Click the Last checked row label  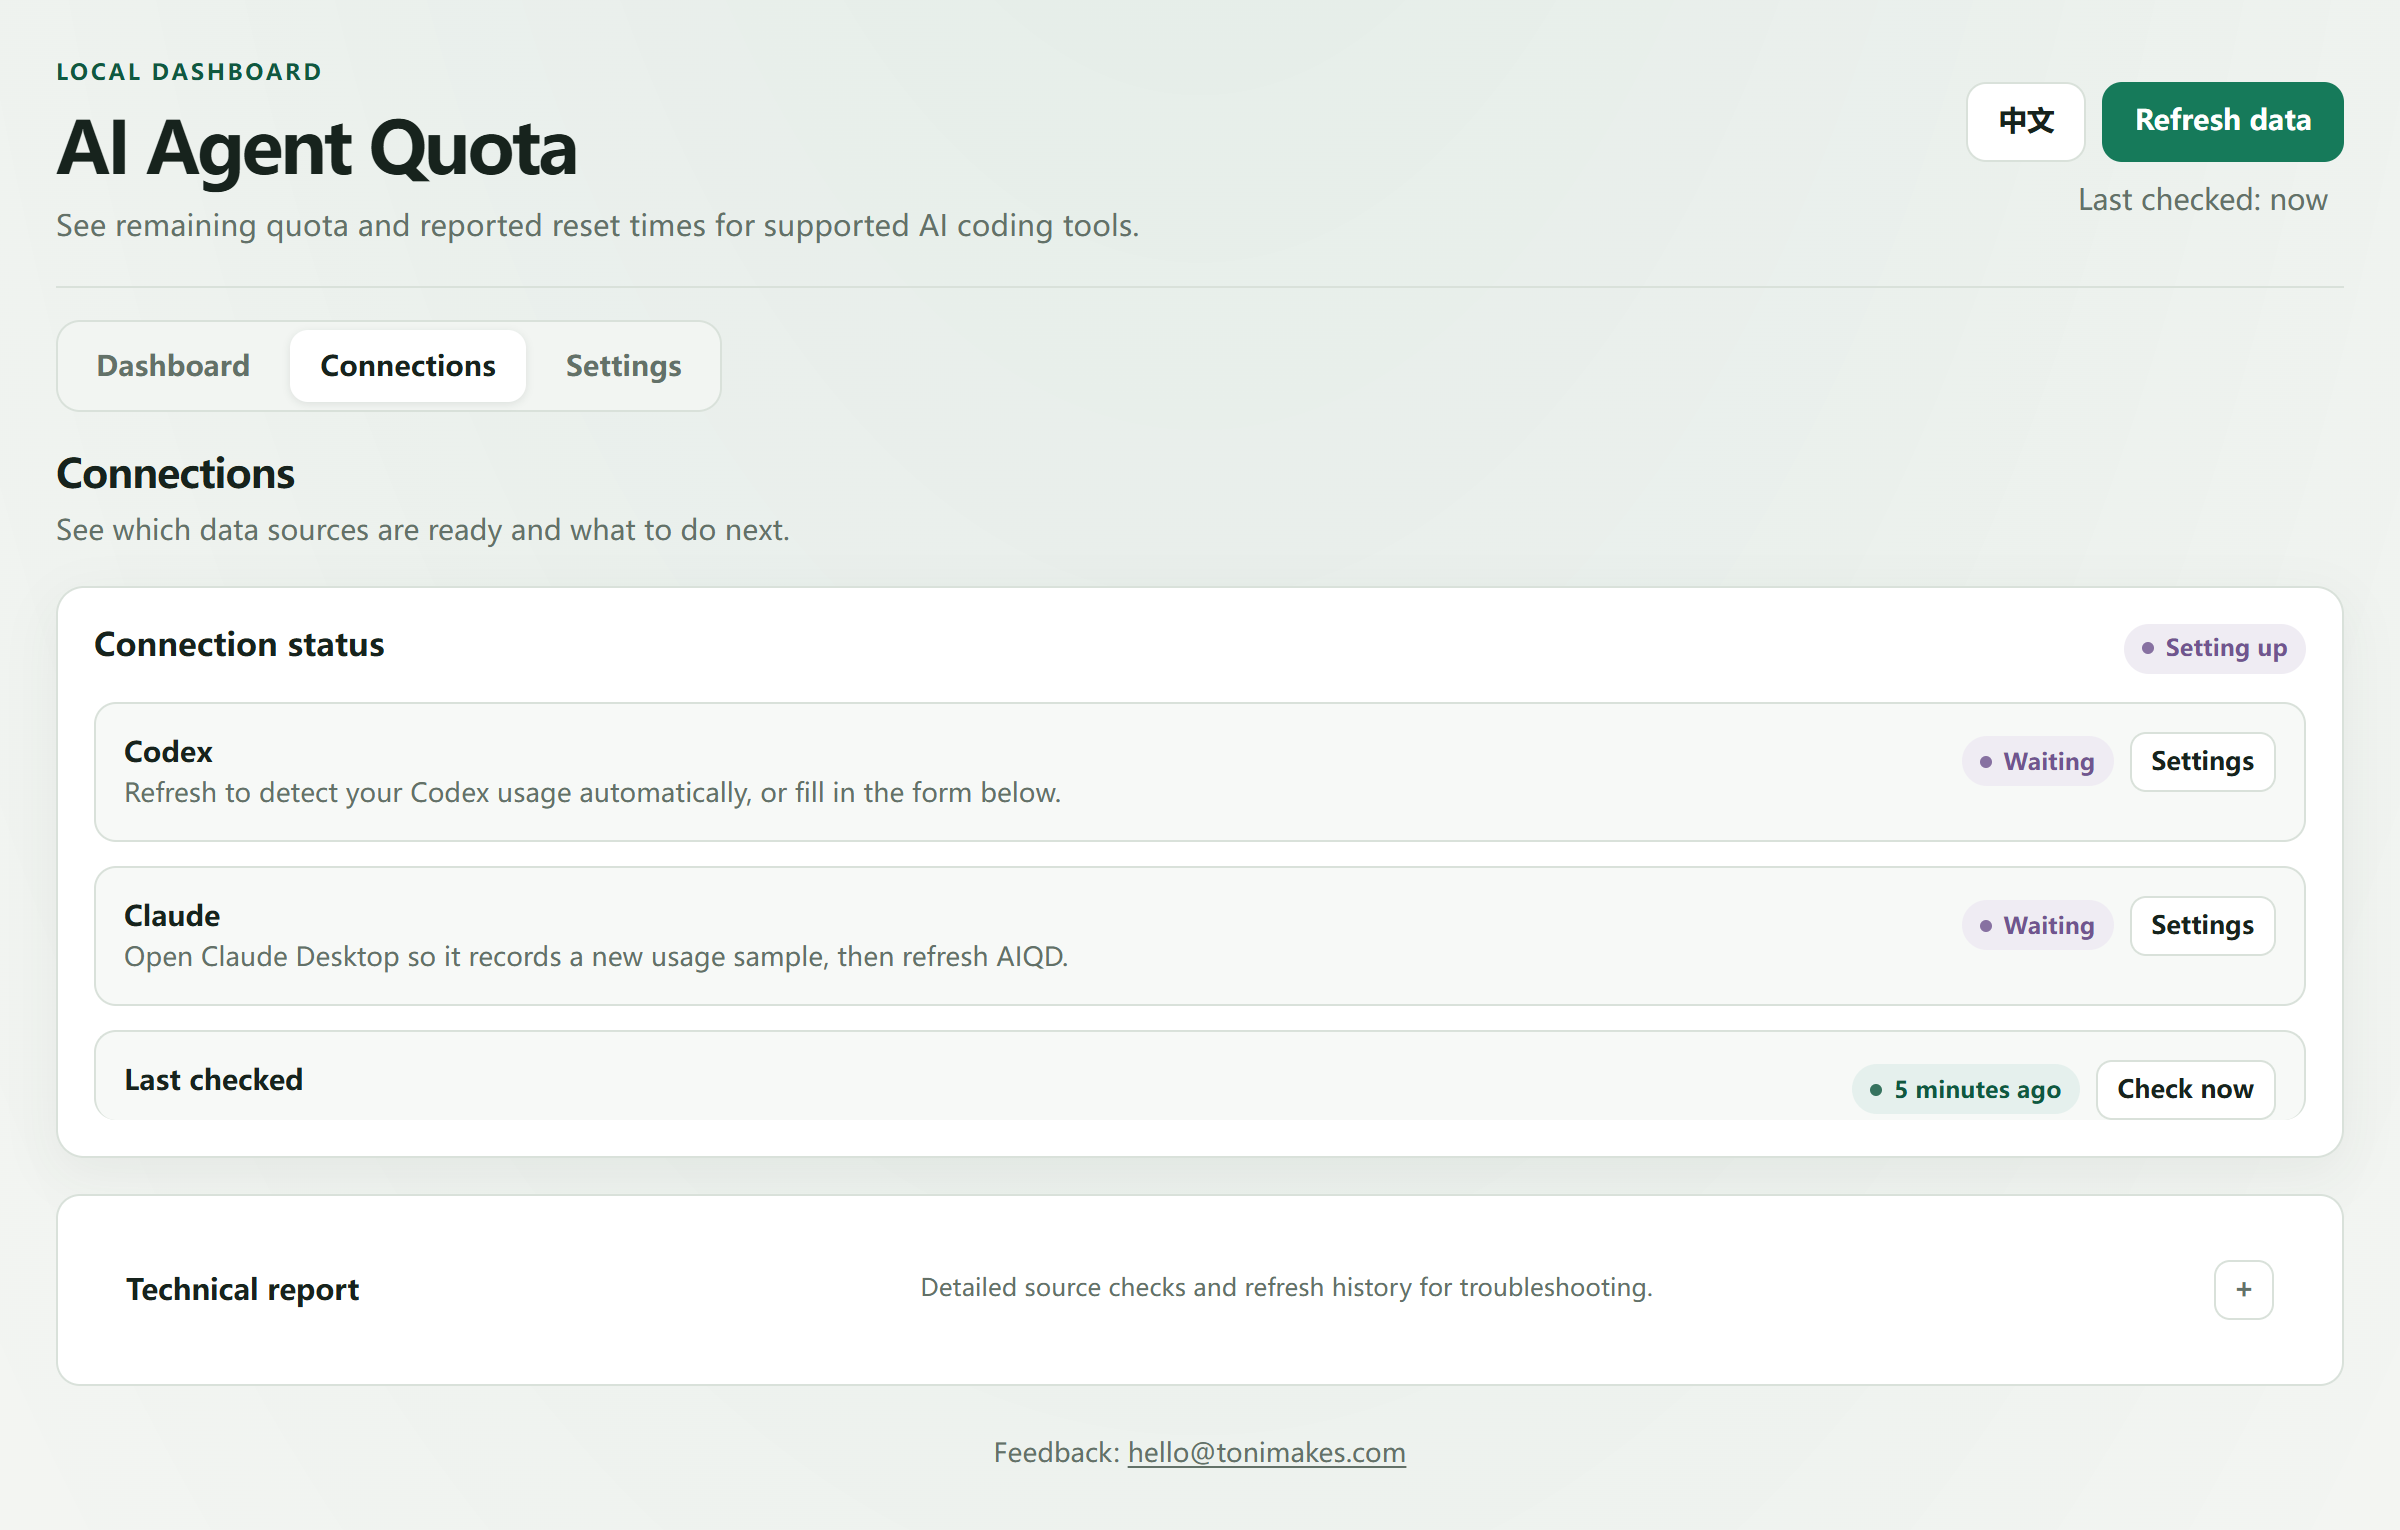click(x=213, y=1080)
